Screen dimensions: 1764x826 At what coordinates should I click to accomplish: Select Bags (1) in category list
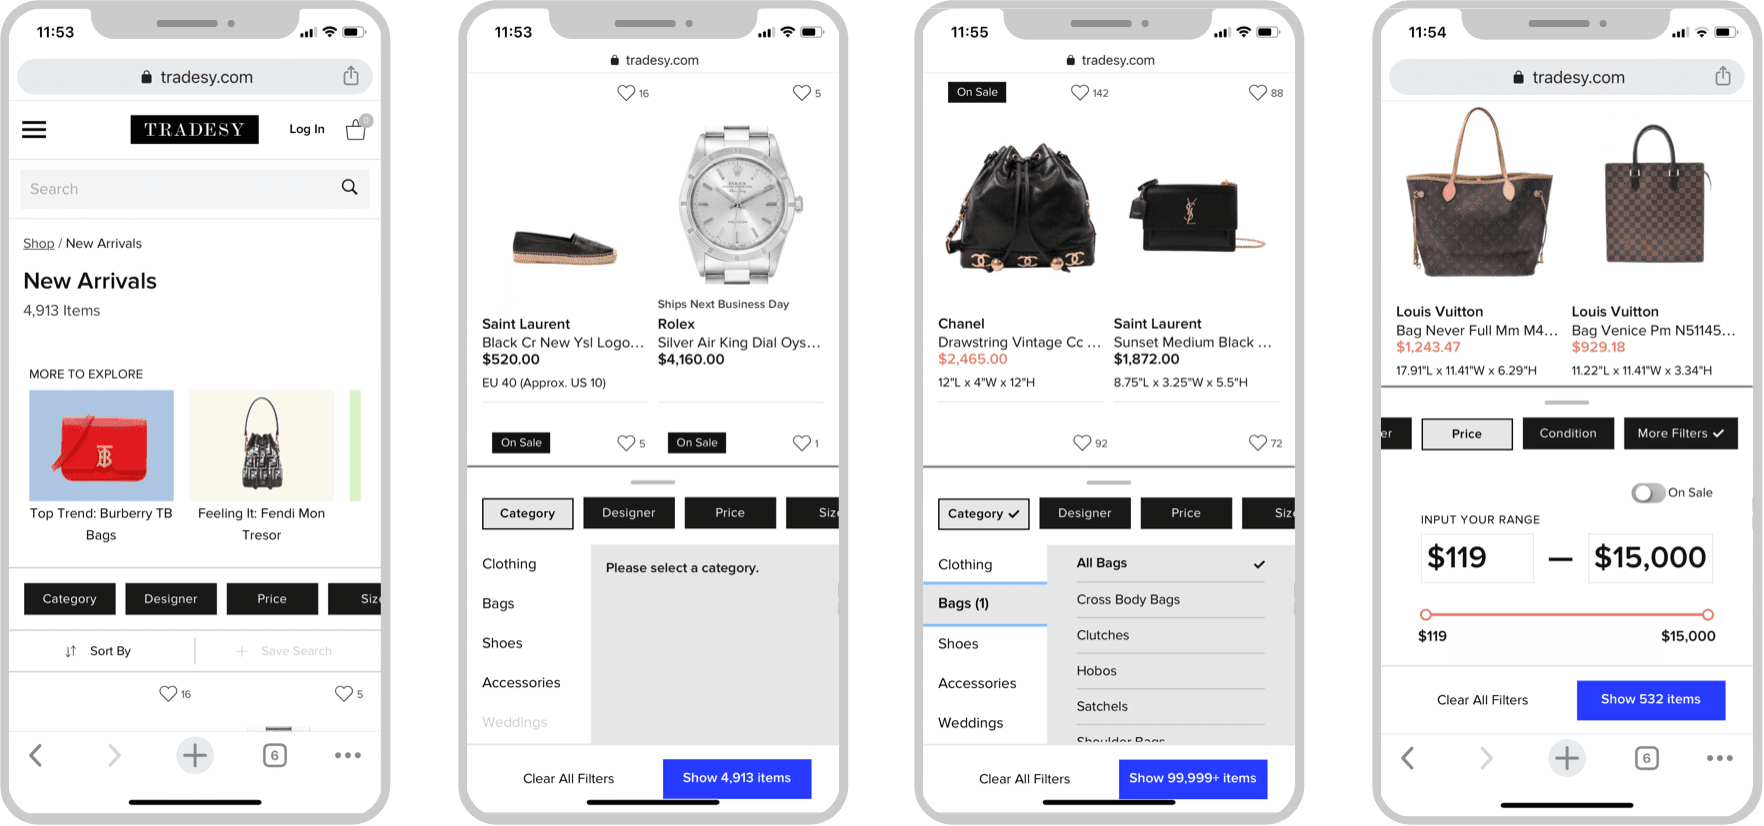985,603
